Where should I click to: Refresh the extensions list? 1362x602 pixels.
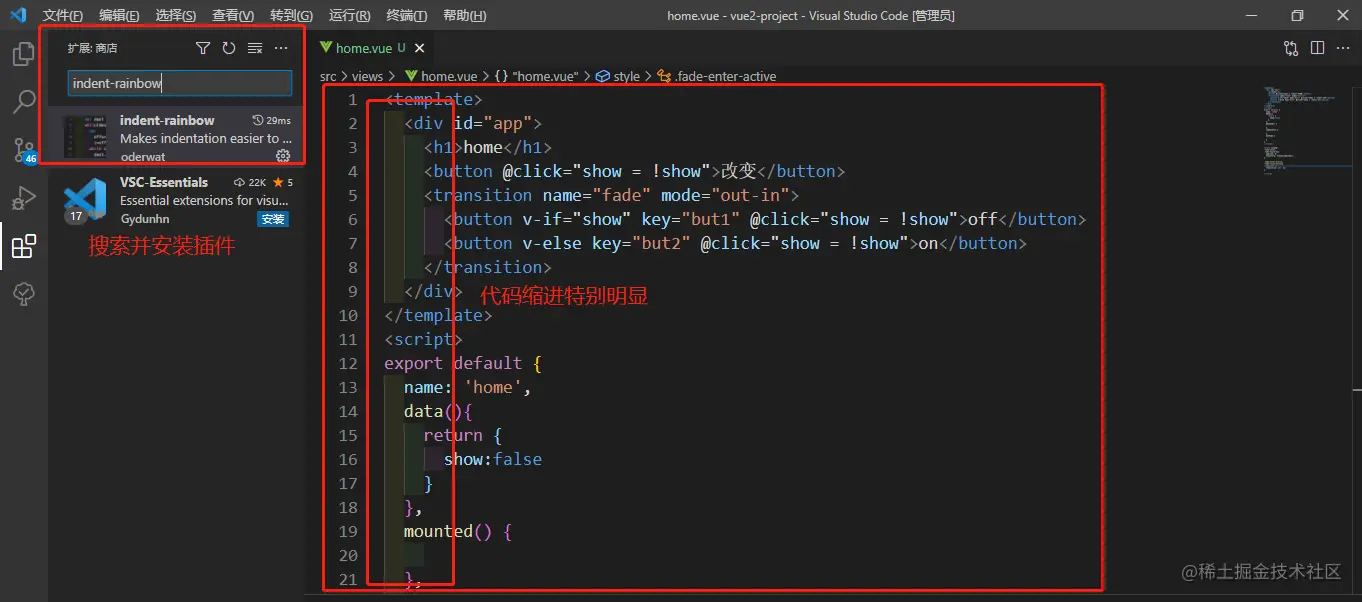coord(229,48)
